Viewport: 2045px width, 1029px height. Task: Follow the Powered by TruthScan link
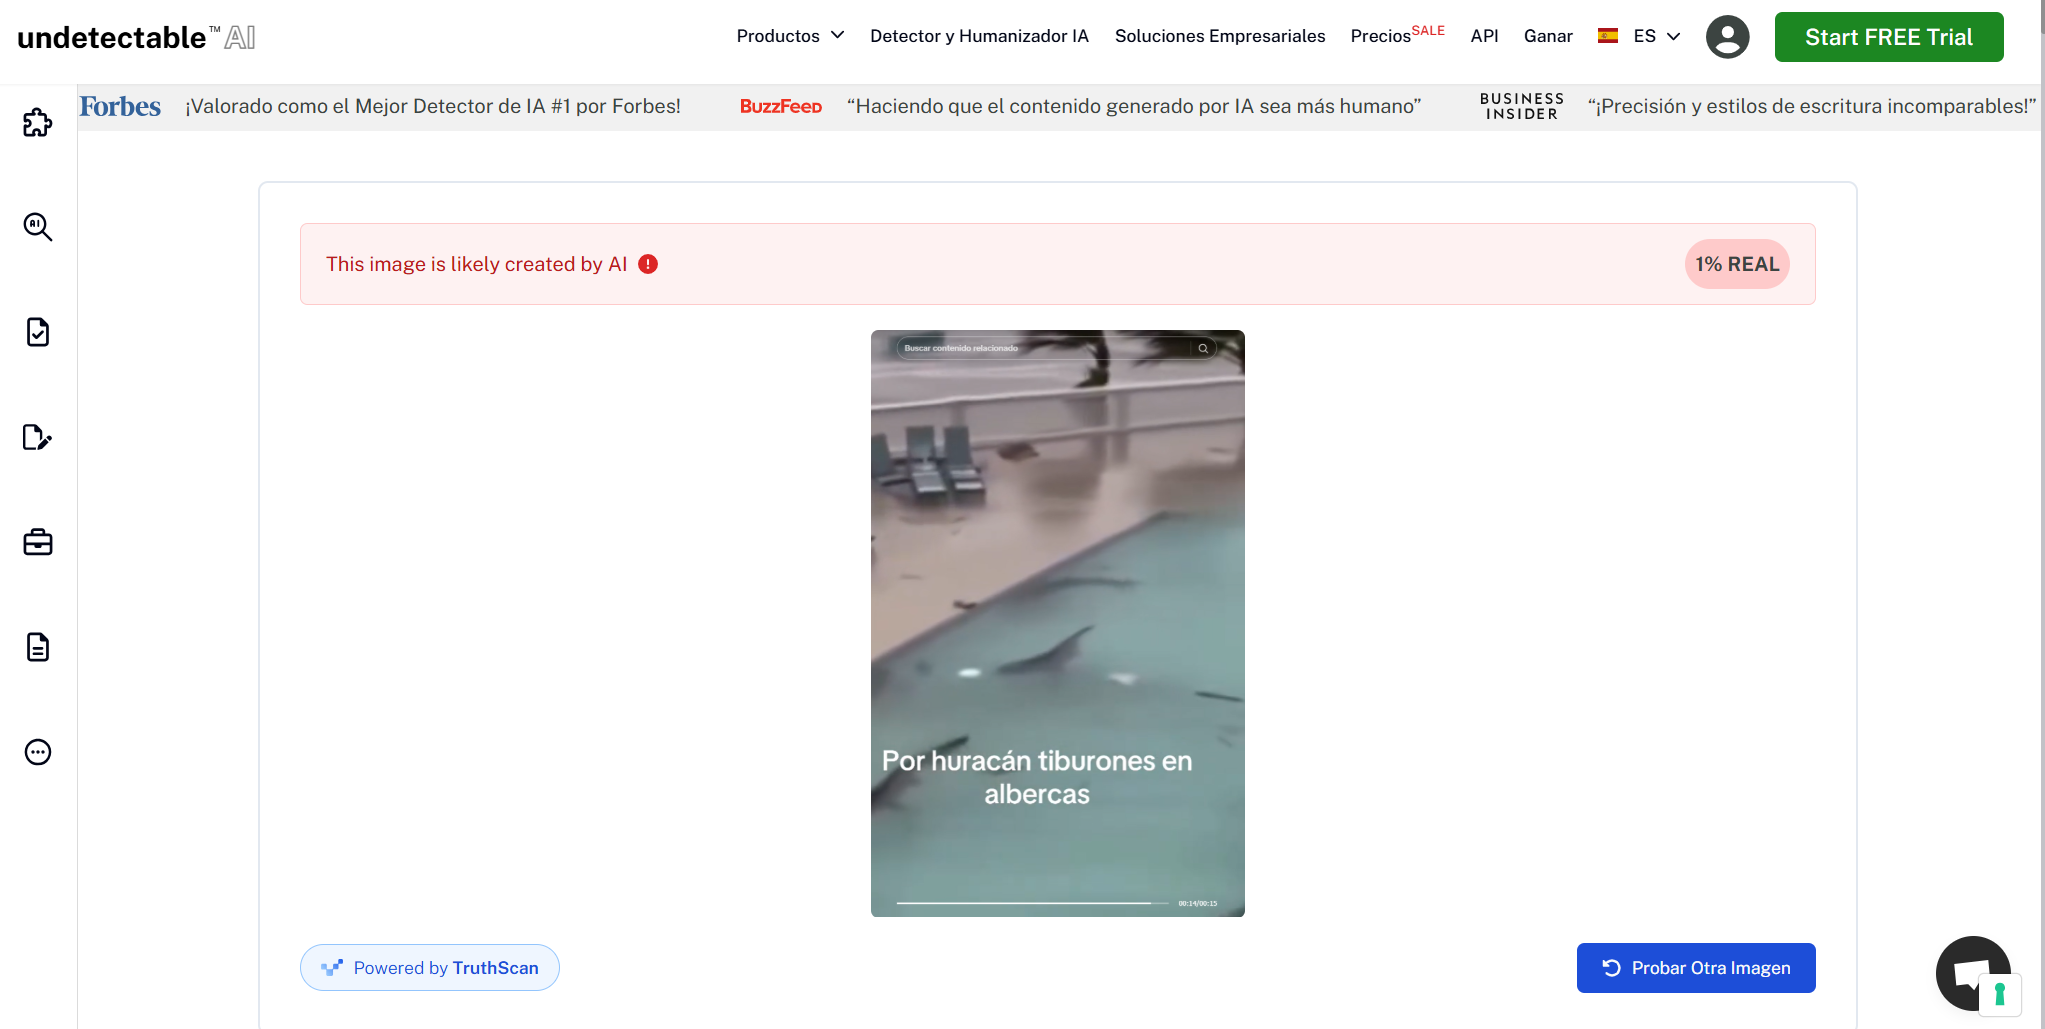pos(430,968)
